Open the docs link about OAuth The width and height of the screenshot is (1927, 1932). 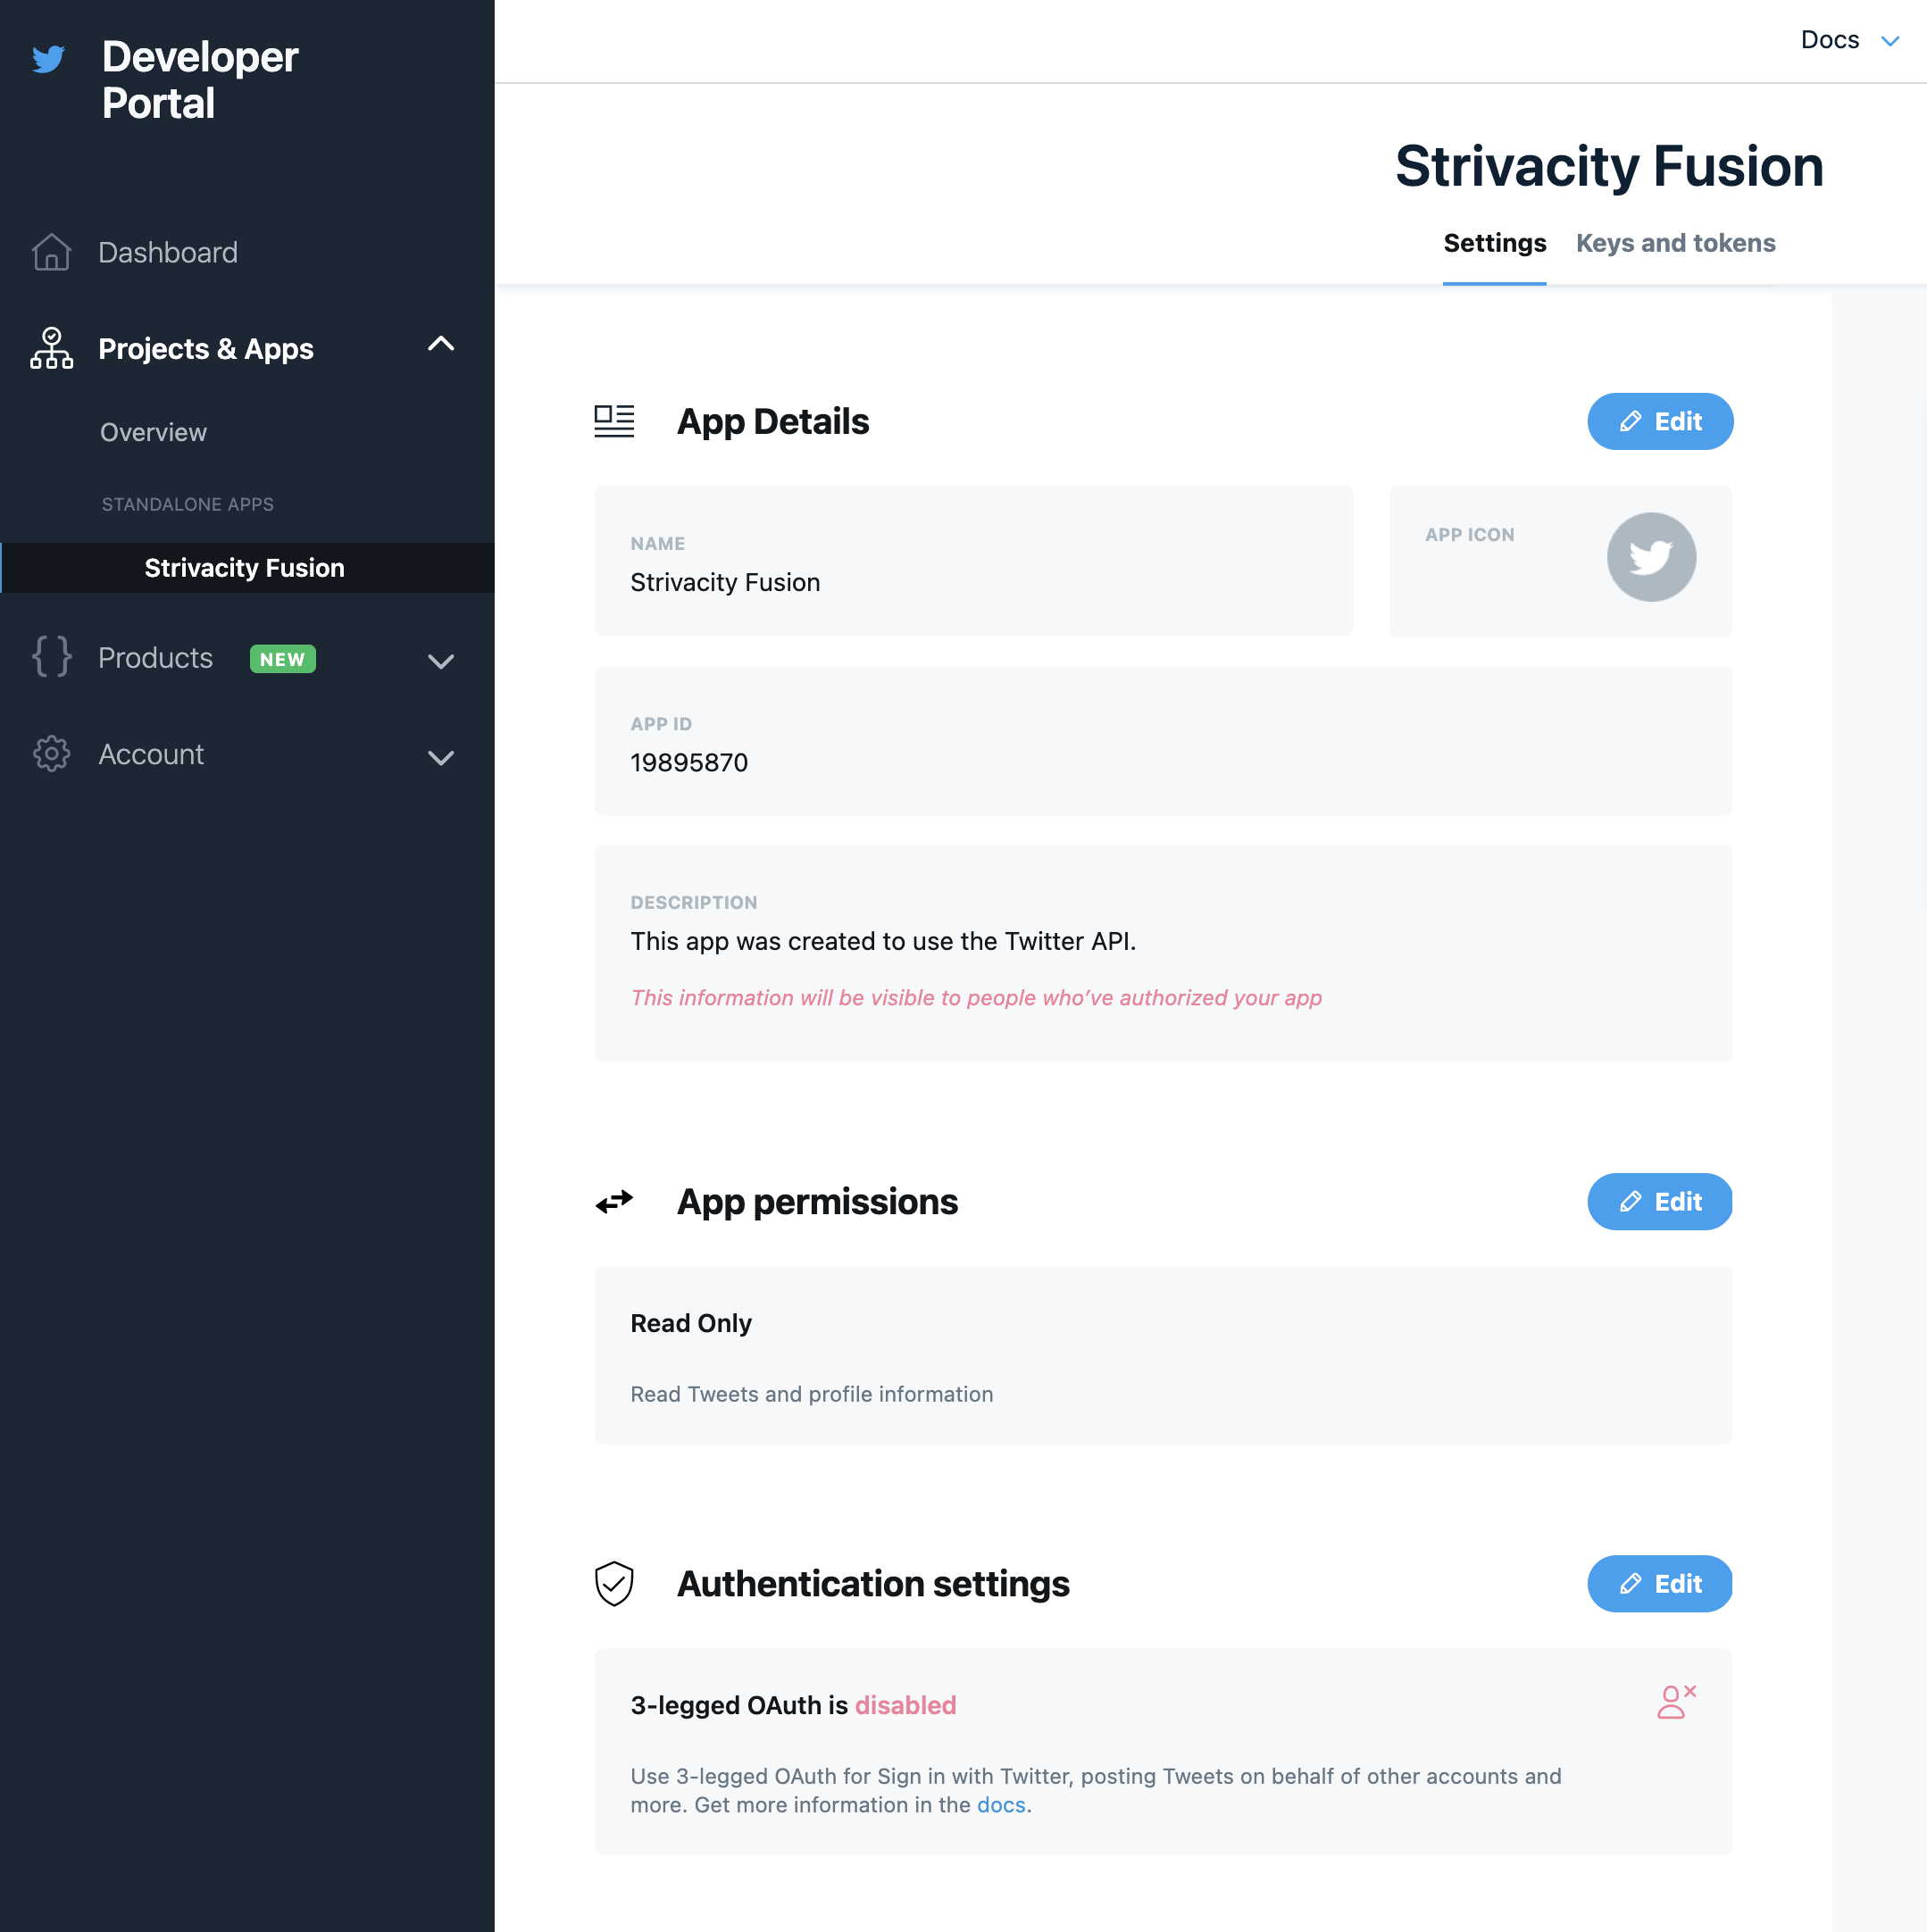[1001, 1805]
